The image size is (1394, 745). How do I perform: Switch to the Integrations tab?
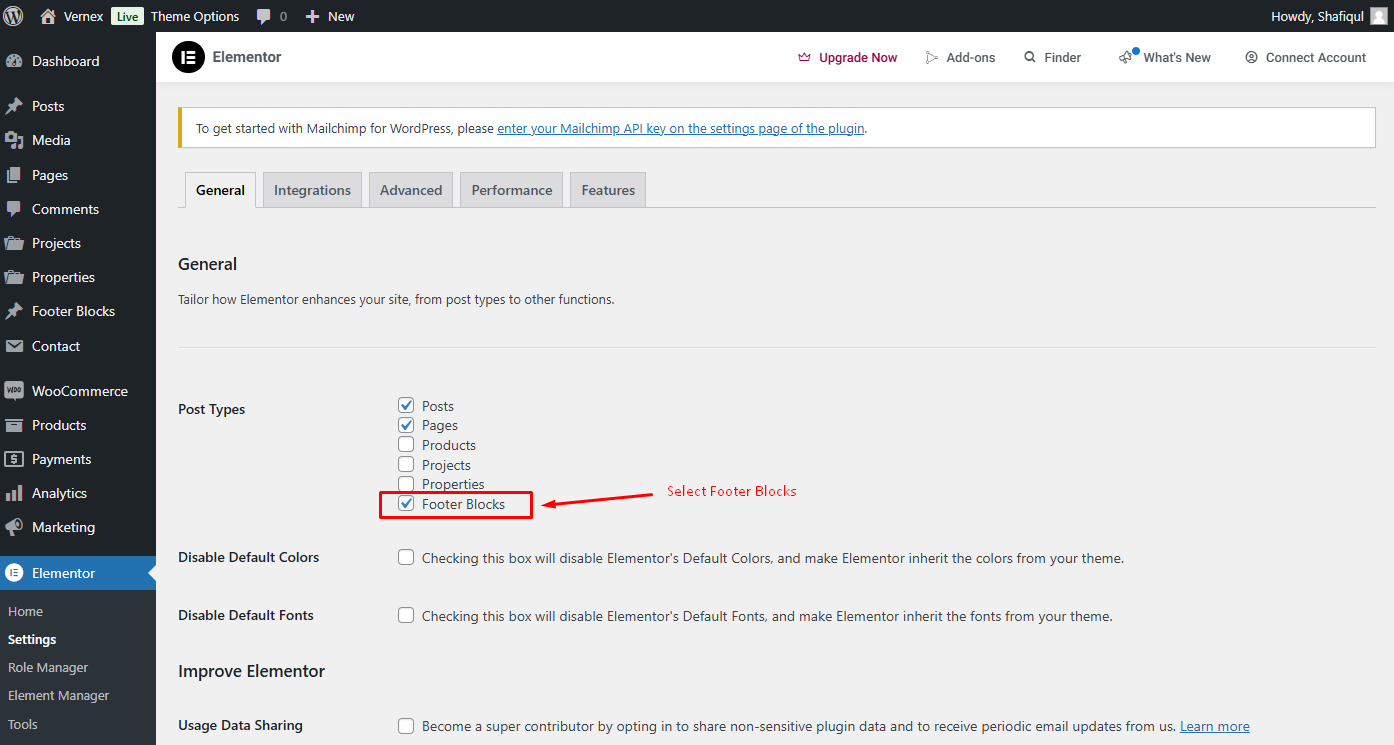tap(312, 190)
